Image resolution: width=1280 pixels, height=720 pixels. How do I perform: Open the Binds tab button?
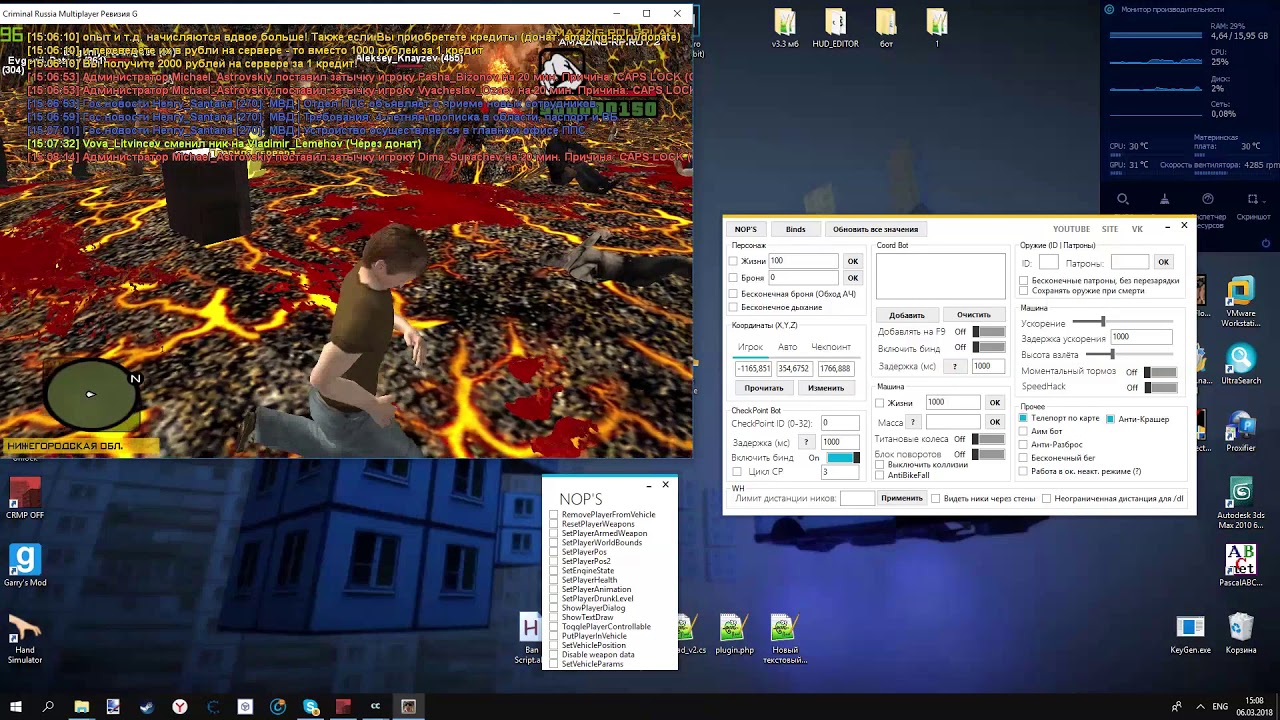[x=795, y=229]
